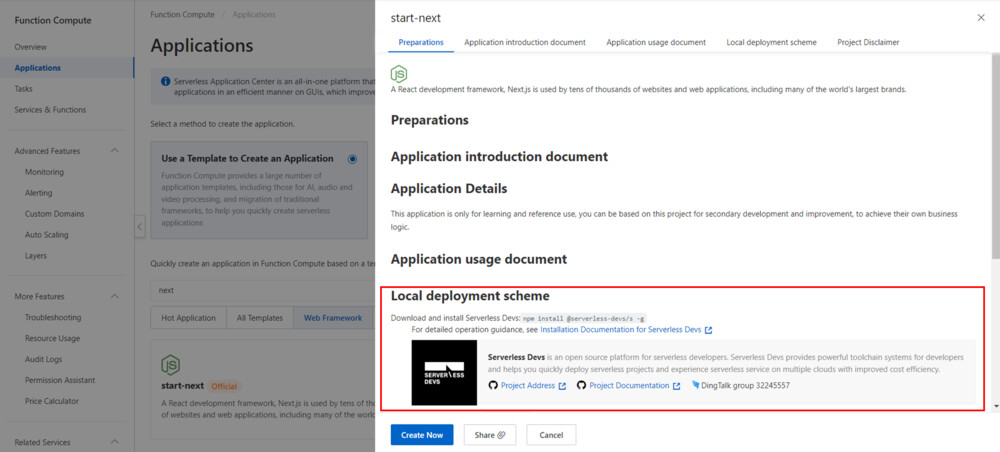The height and width of the screenshot is (452, 1000).
Task: Click the Serverless Devs logo thumbnail
Action: pyautogui.click(x=444, y=372)
